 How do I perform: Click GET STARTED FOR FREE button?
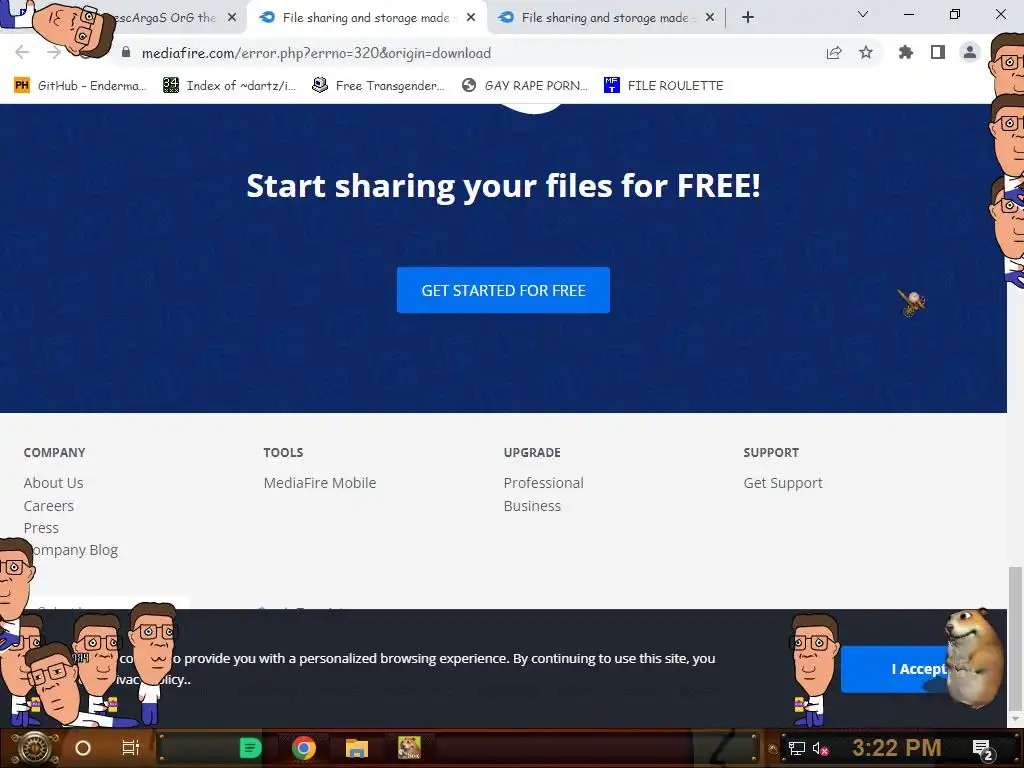[x=504, y=290]
